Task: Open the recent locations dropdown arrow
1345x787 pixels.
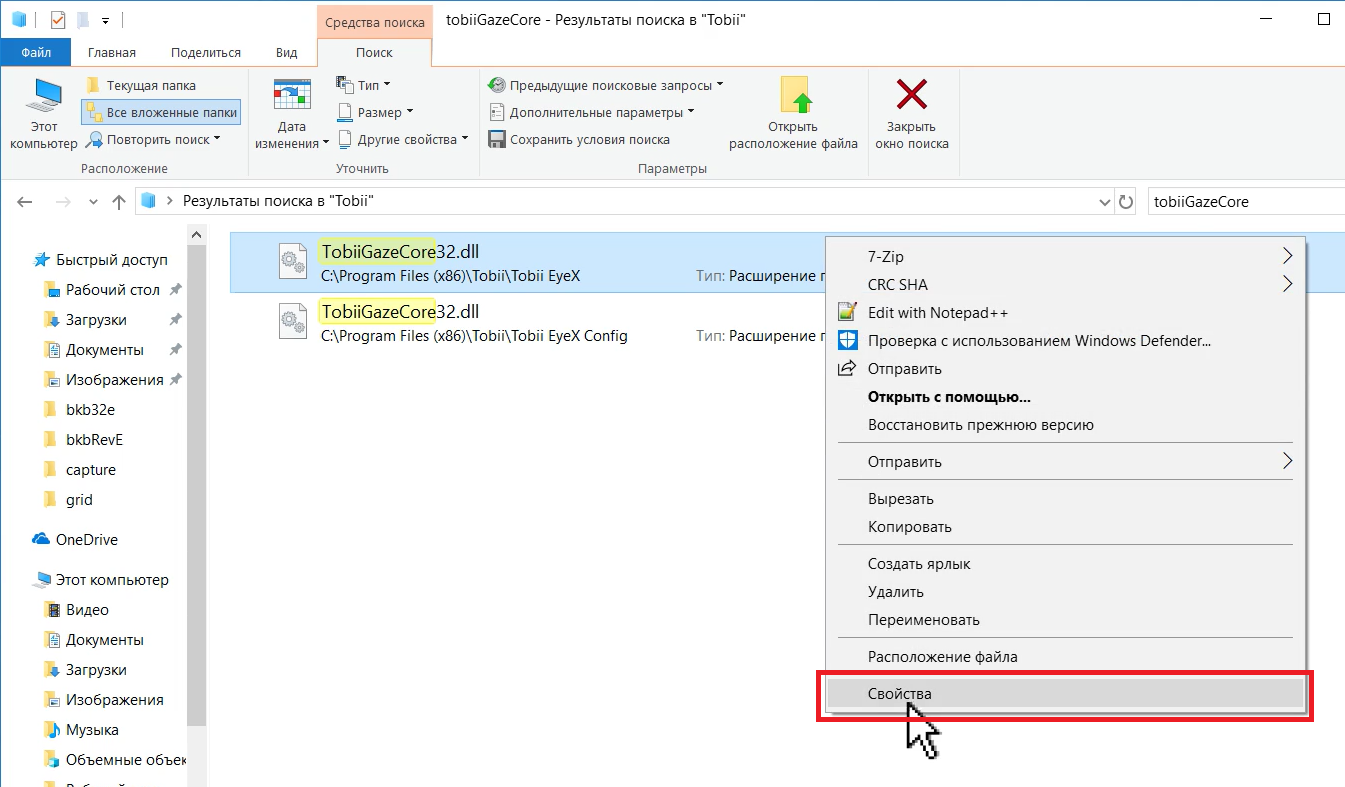Action: (94, 201)
